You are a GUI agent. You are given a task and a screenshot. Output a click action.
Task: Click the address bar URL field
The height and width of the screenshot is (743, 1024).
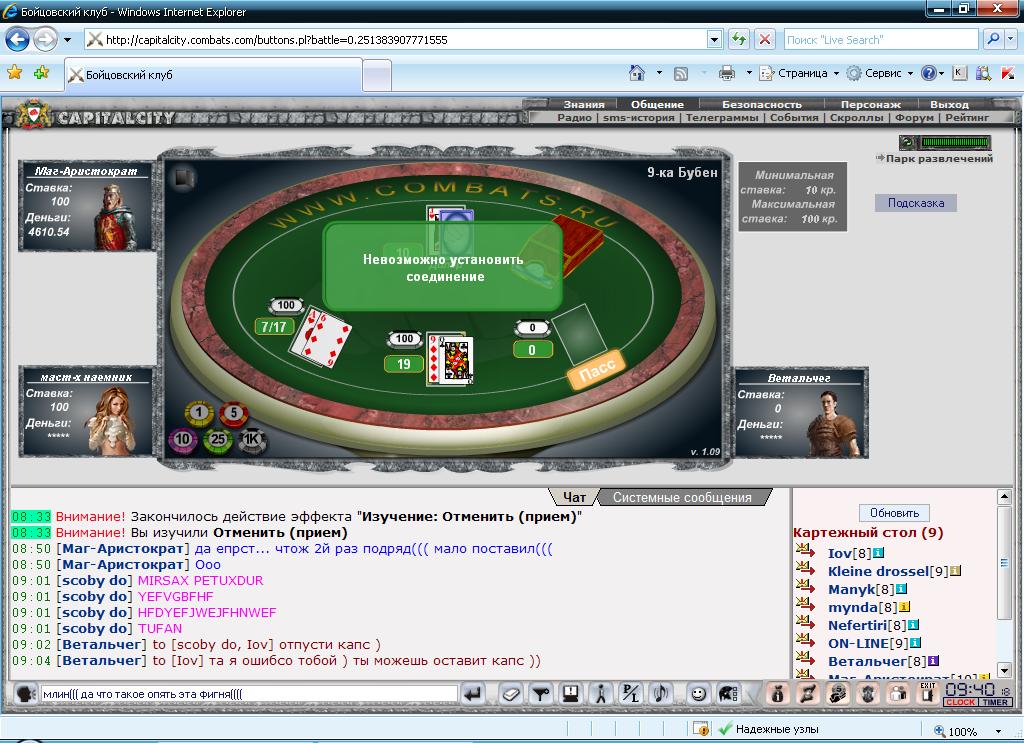point(396,40)
